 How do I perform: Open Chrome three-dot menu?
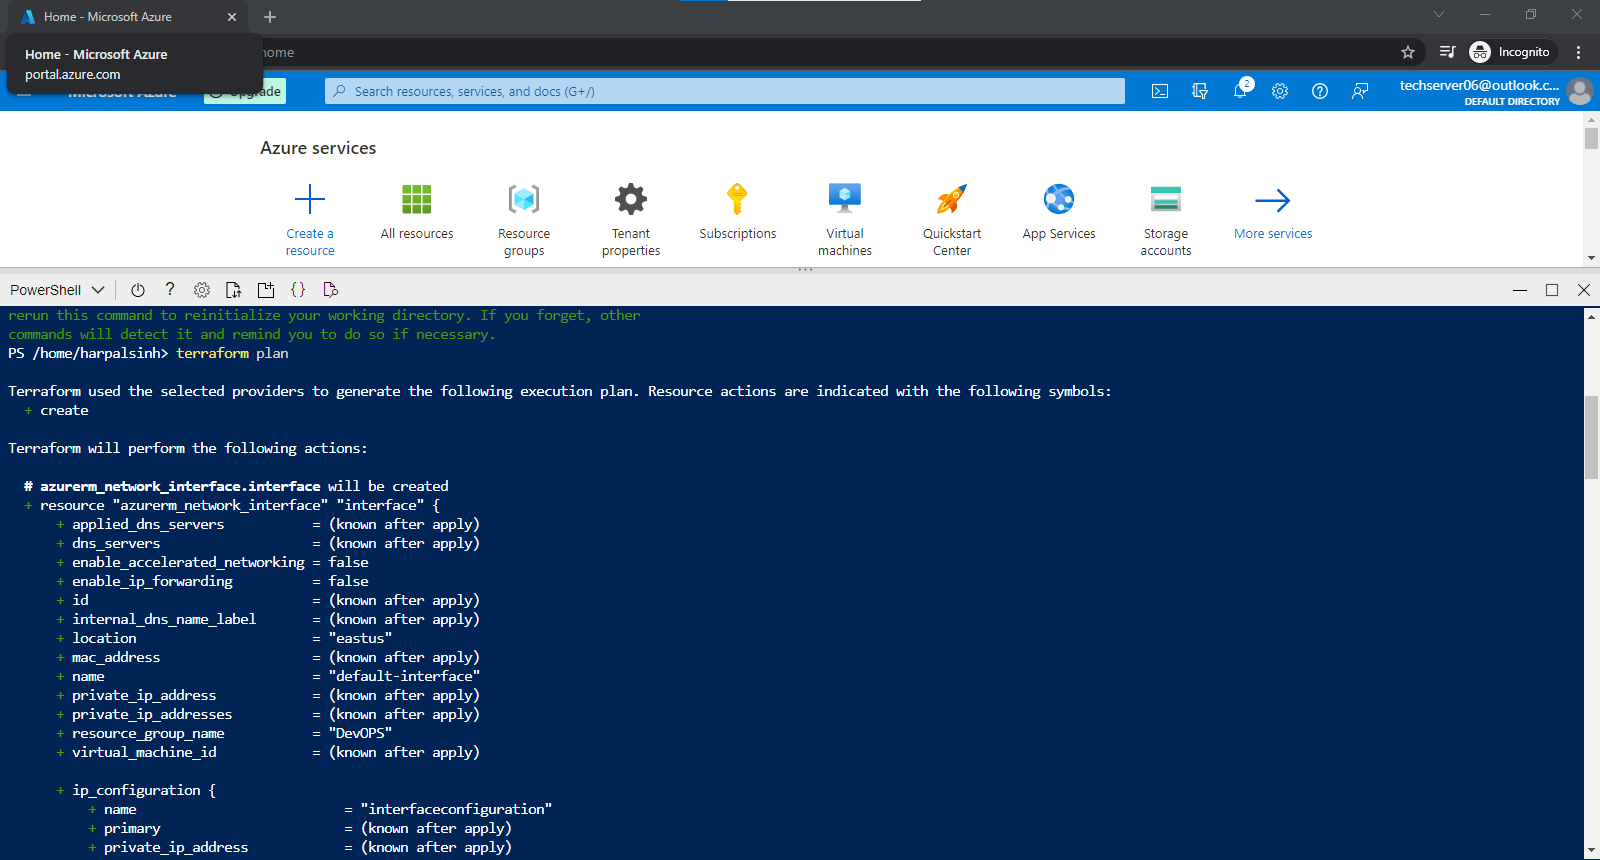pyautogui.click(x=1579, y=52)
